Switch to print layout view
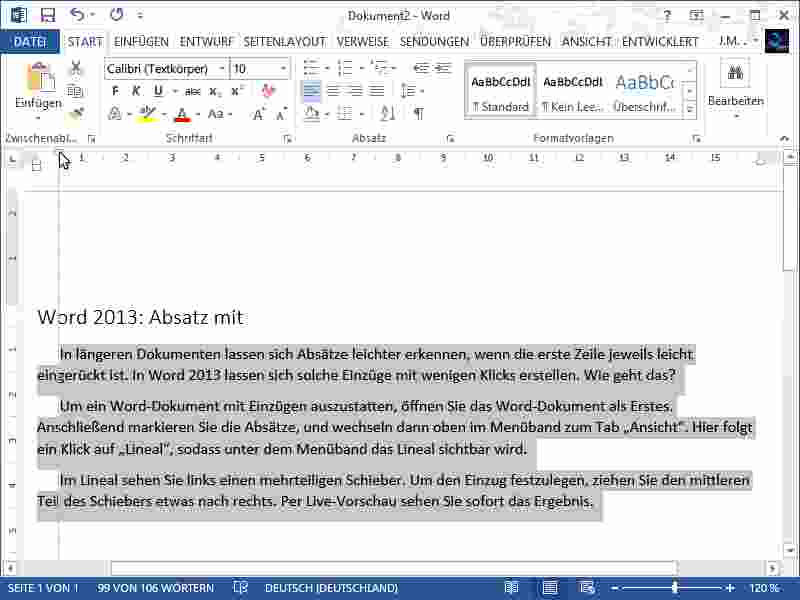 click(549, 588)
